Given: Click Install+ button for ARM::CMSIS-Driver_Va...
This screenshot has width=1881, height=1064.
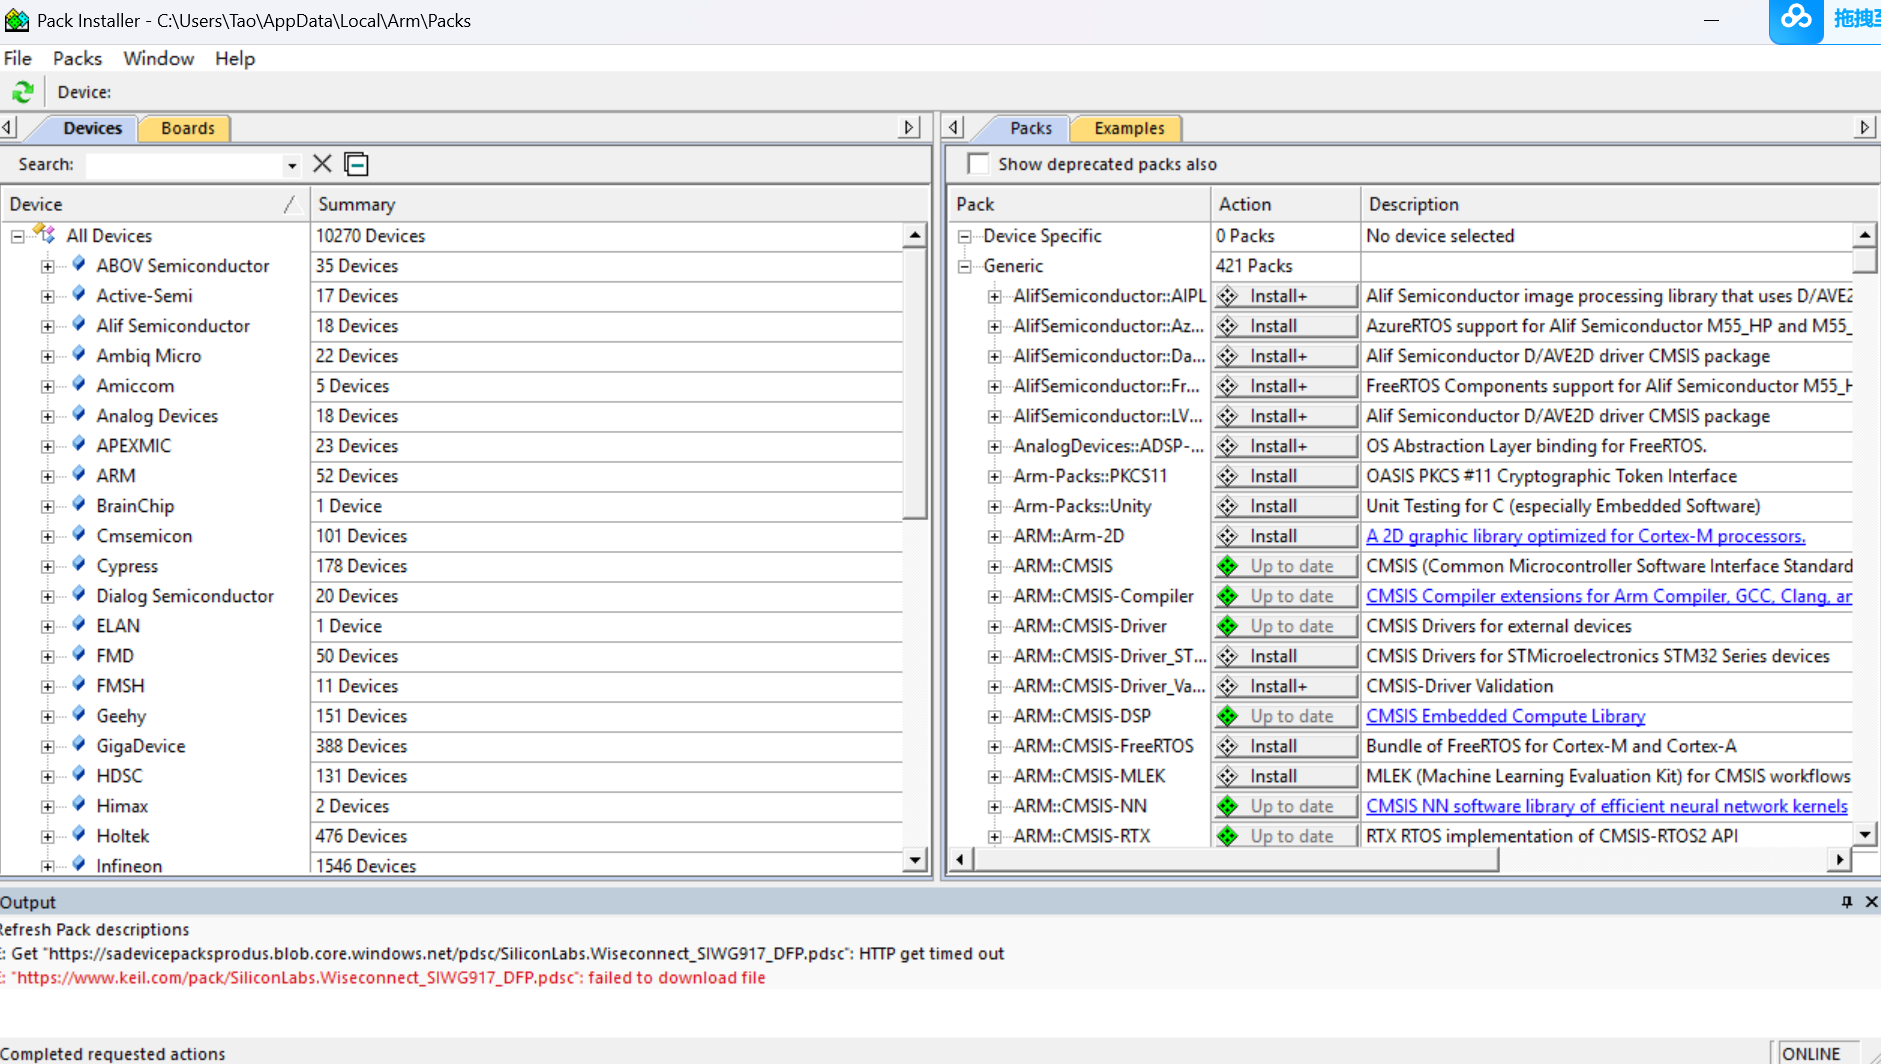Looking at the screenshot, I should point(1286,686).
